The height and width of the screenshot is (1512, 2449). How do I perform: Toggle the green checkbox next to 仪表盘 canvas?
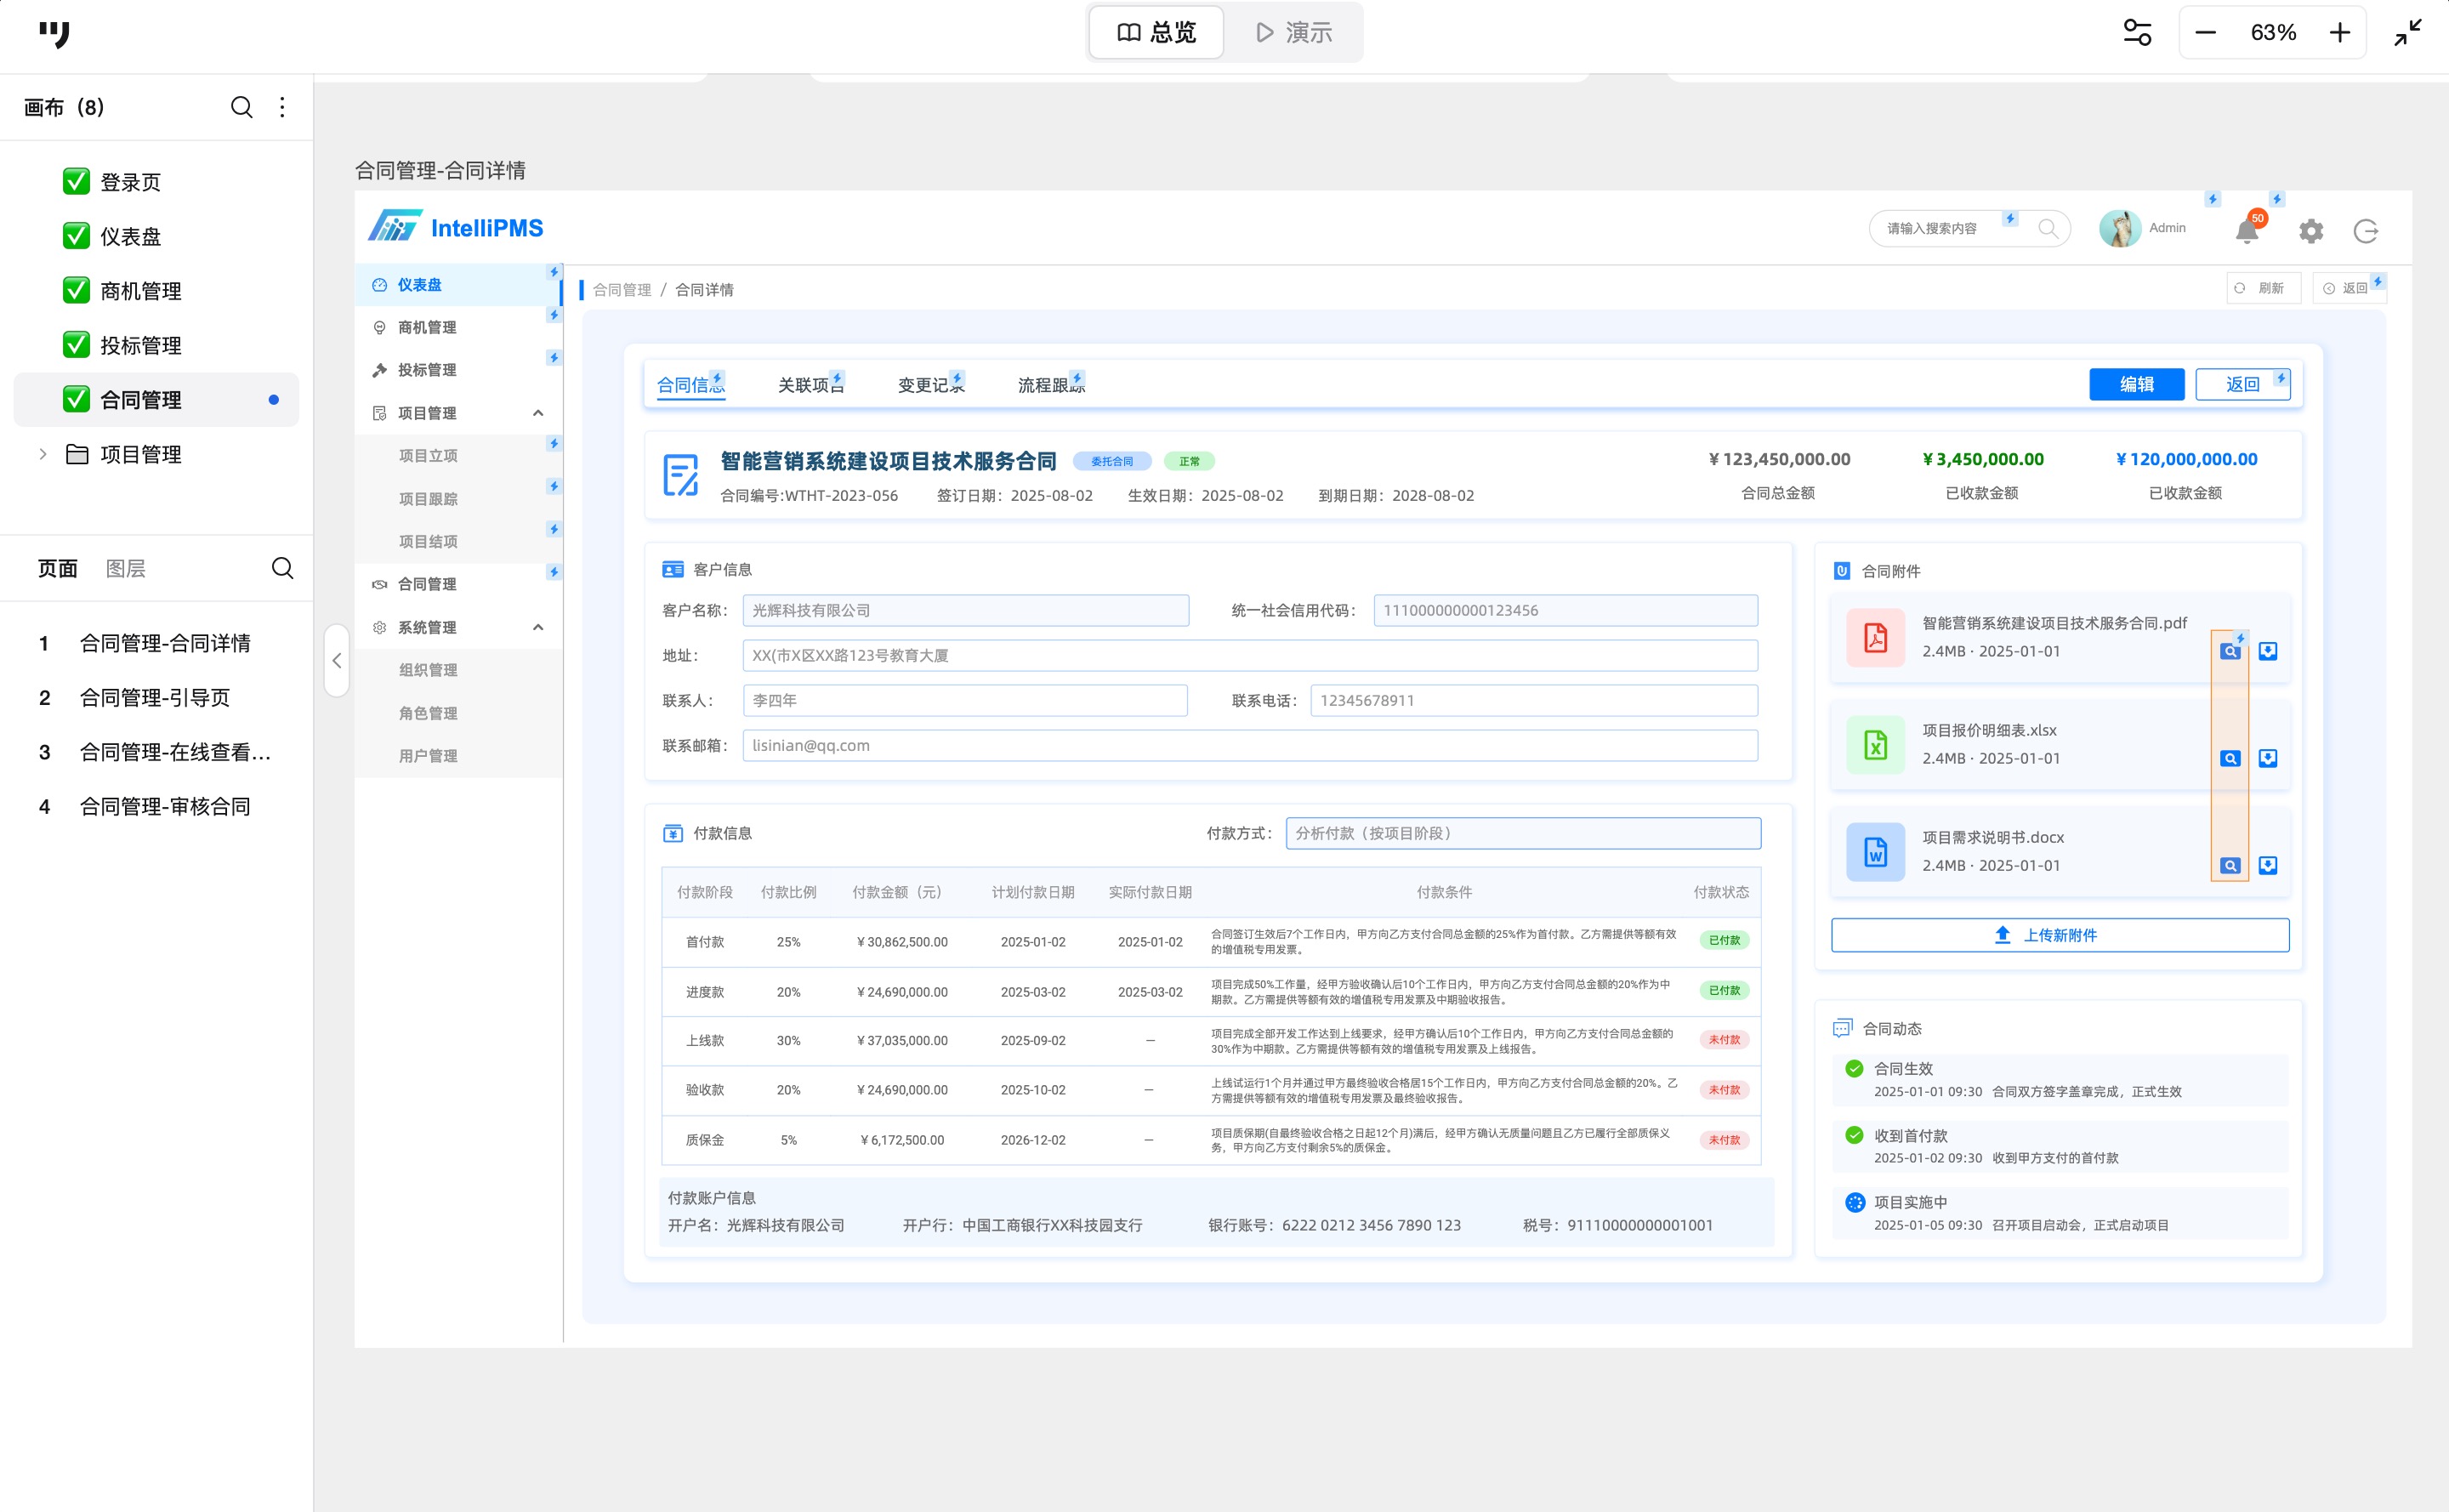coord(76,236)
